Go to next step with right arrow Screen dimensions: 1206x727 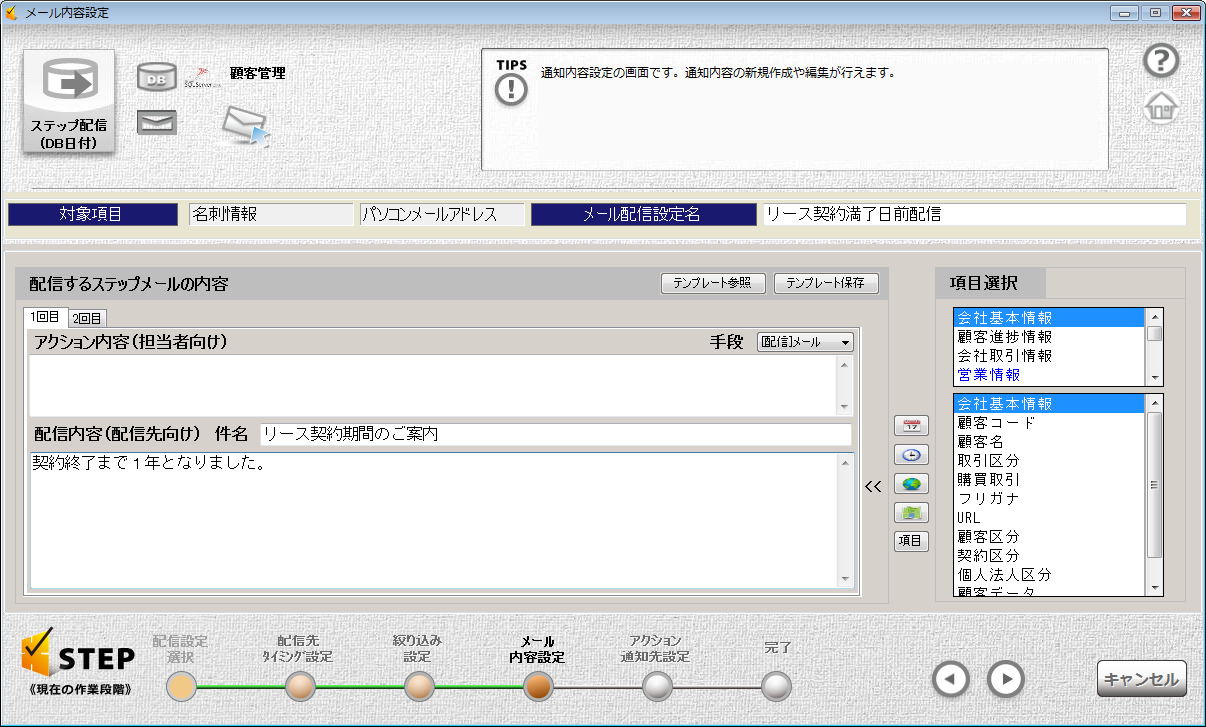coord(1006,679)
